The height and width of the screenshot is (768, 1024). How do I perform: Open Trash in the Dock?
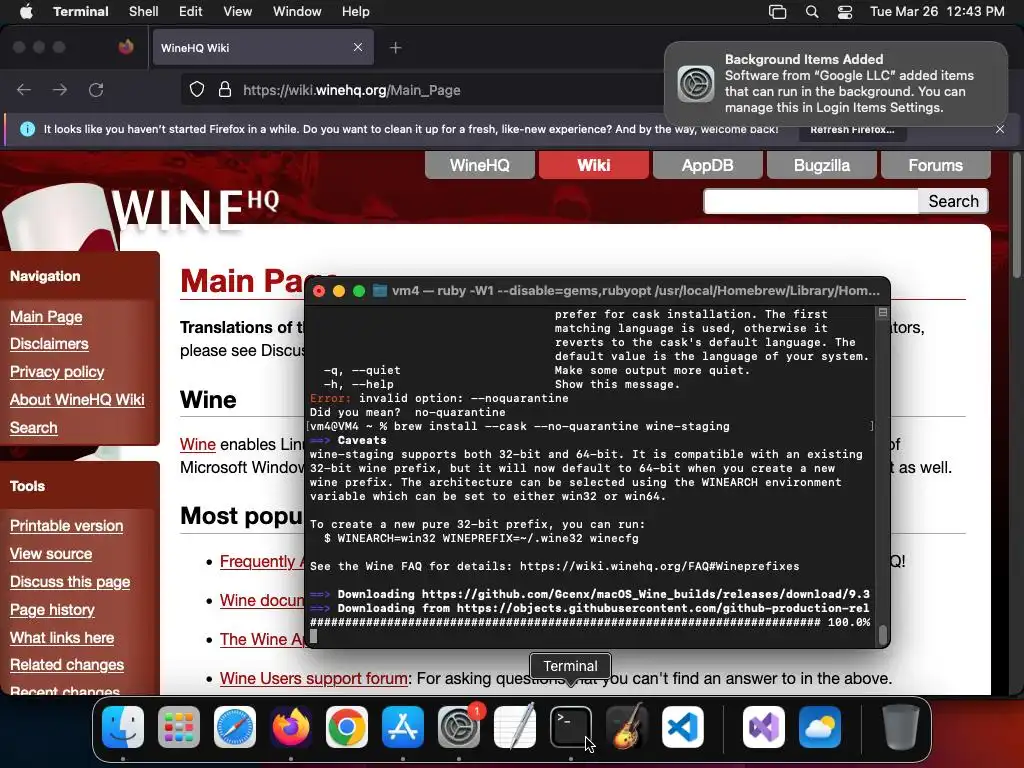[901, 727]
